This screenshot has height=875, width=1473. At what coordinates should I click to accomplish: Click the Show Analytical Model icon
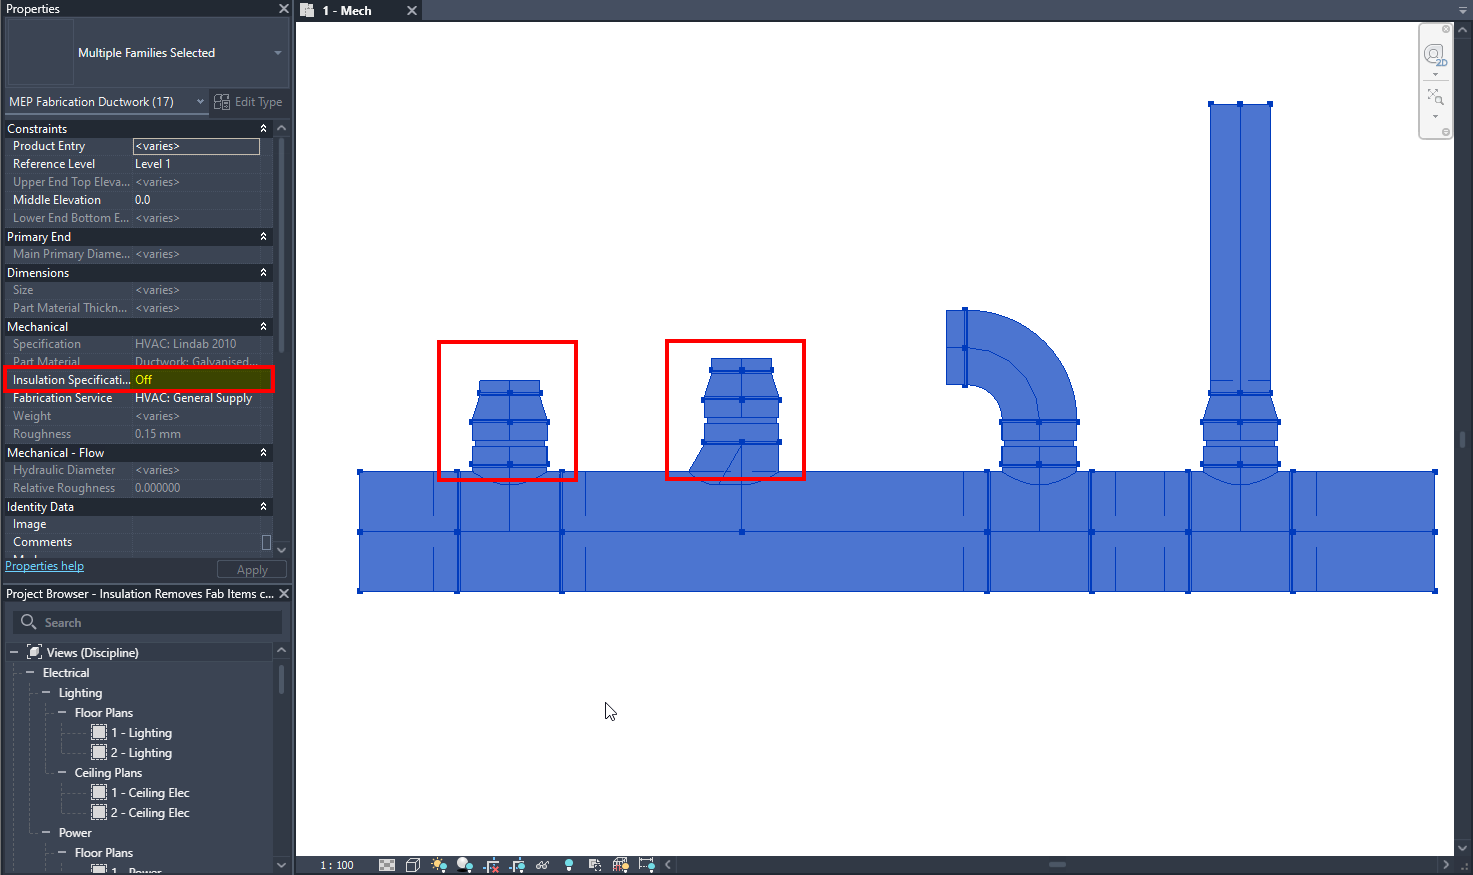coord(620,865)
